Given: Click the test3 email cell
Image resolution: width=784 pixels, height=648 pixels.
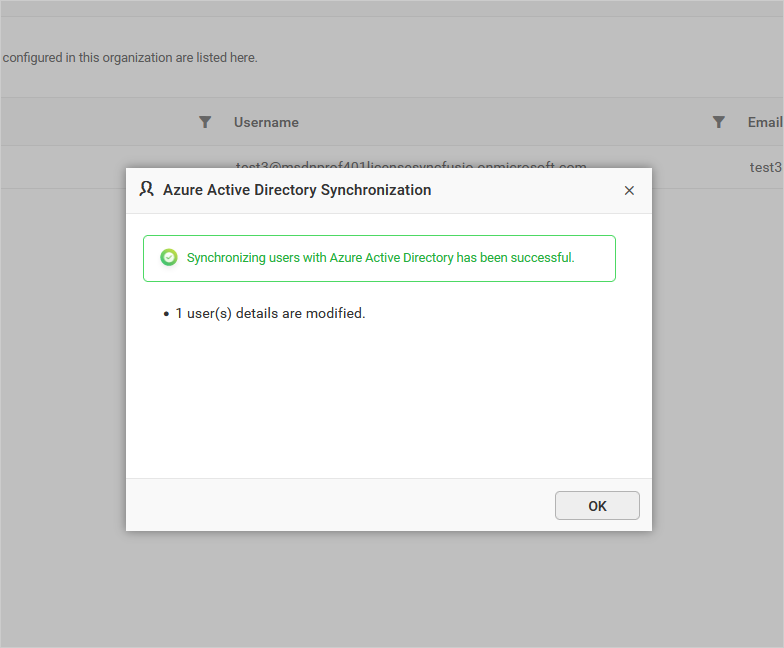Looking at the screenshot, I should 766,168.
